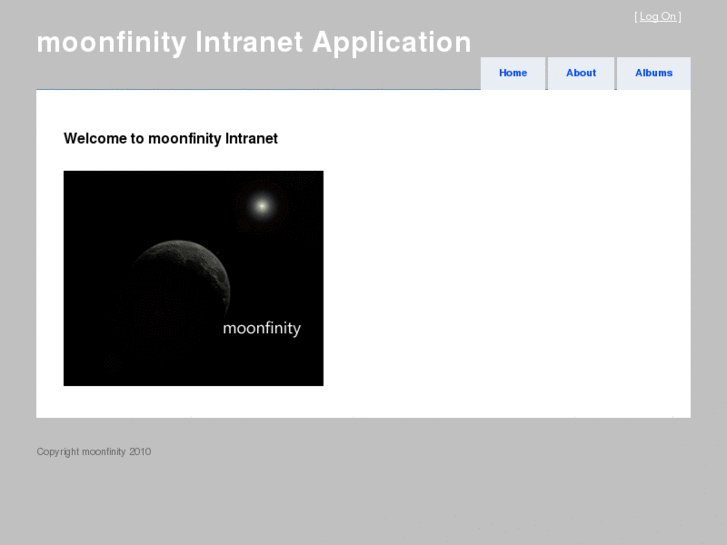Click the moonfinity Intranet Application title

[254, 42]
